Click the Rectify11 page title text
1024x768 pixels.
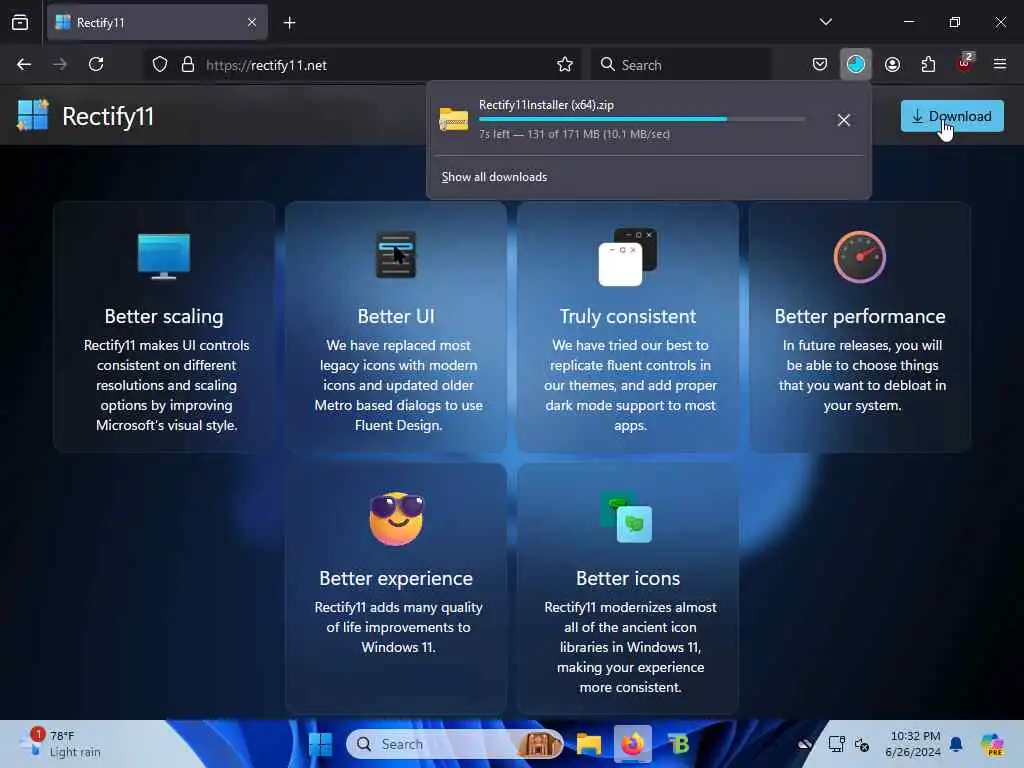(x=108, y=117)
